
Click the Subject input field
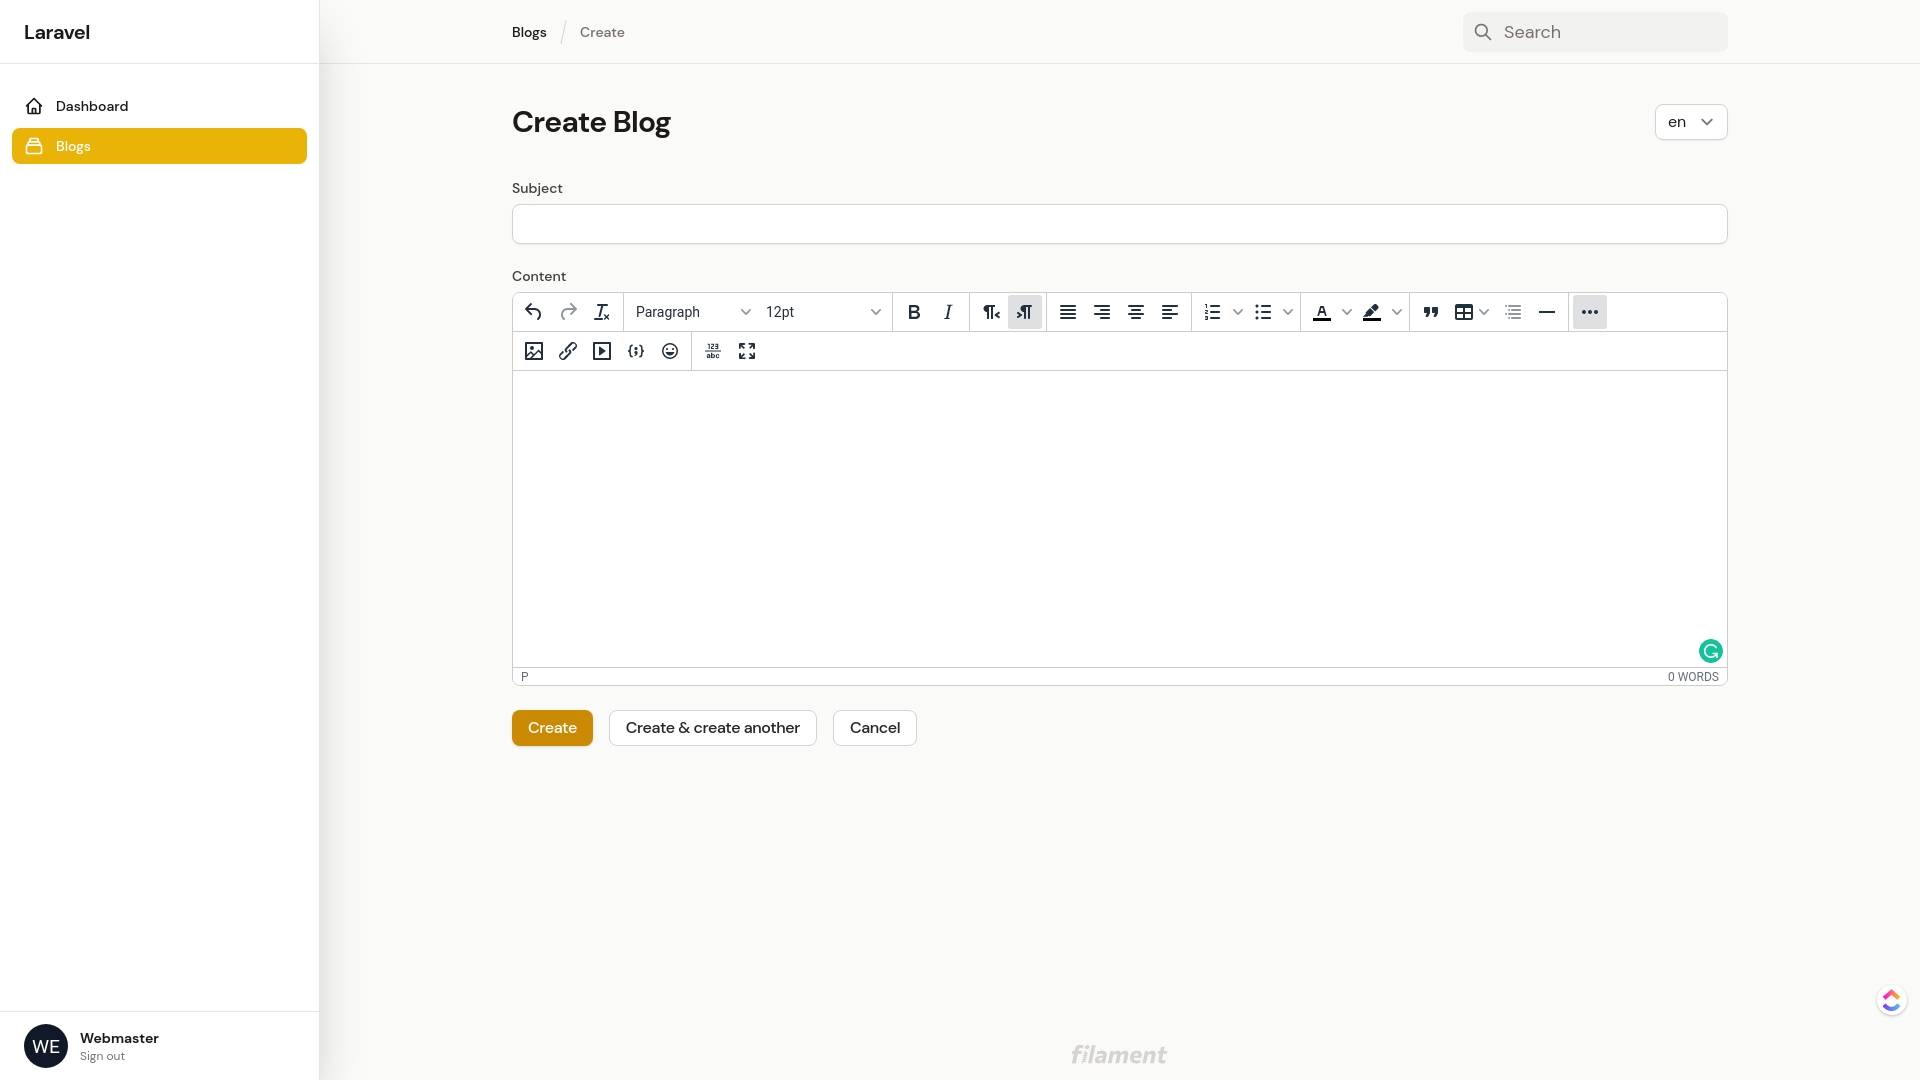point(1119,224)
